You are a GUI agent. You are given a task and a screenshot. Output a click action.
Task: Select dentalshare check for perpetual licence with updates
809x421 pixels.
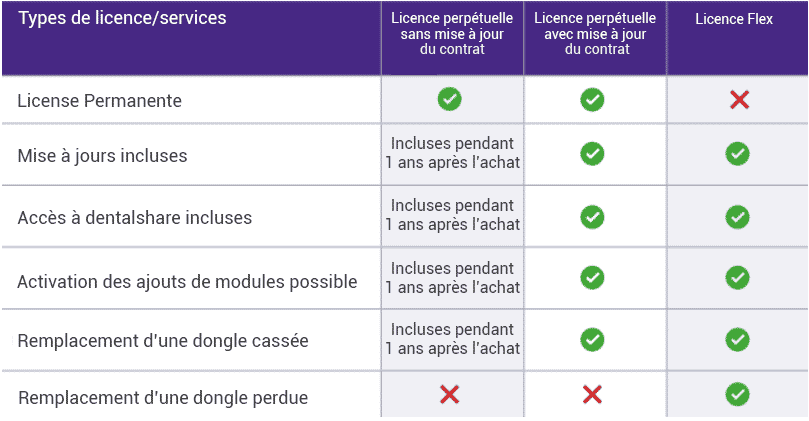click(592, 217)
